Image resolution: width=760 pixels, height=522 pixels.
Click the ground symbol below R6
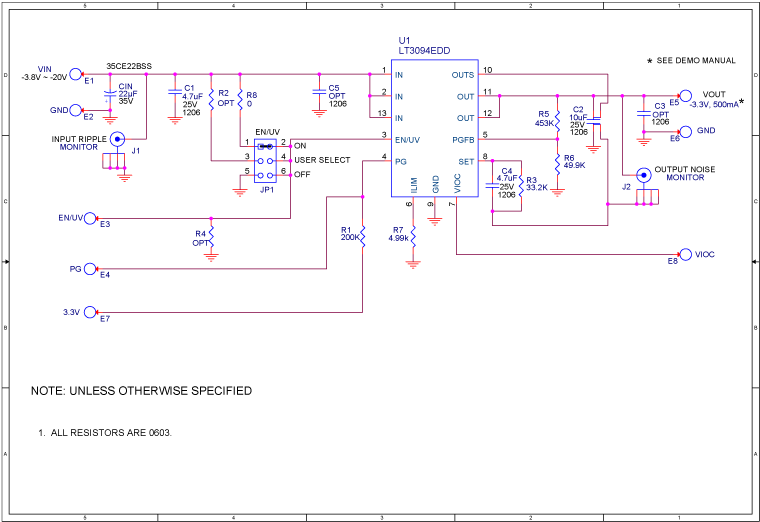click(557, 192)
